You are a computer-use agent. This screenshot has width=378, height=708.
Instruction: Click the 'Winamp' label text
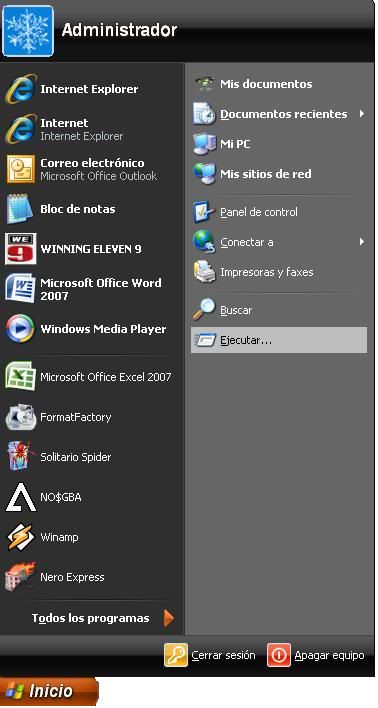click(x=59, y=537)
